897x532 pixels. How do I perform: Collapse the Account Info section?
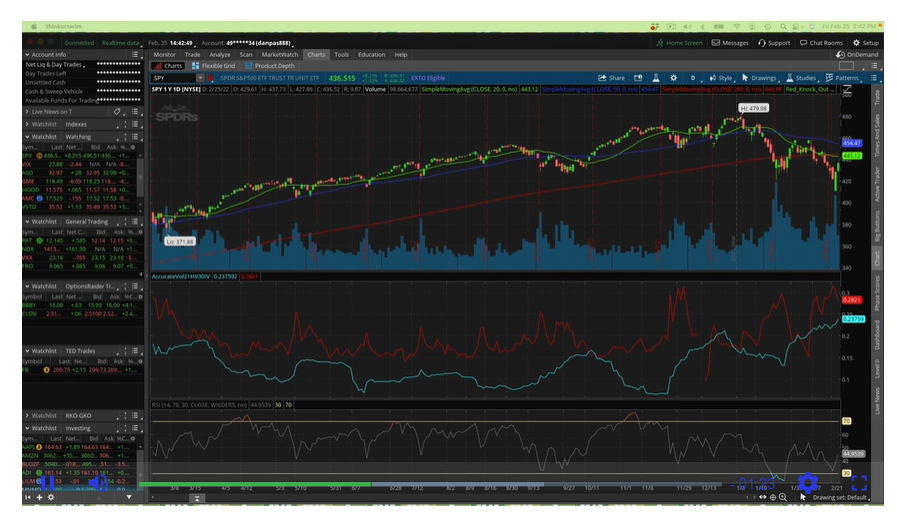pyautogui.click(x=27, y=54)
